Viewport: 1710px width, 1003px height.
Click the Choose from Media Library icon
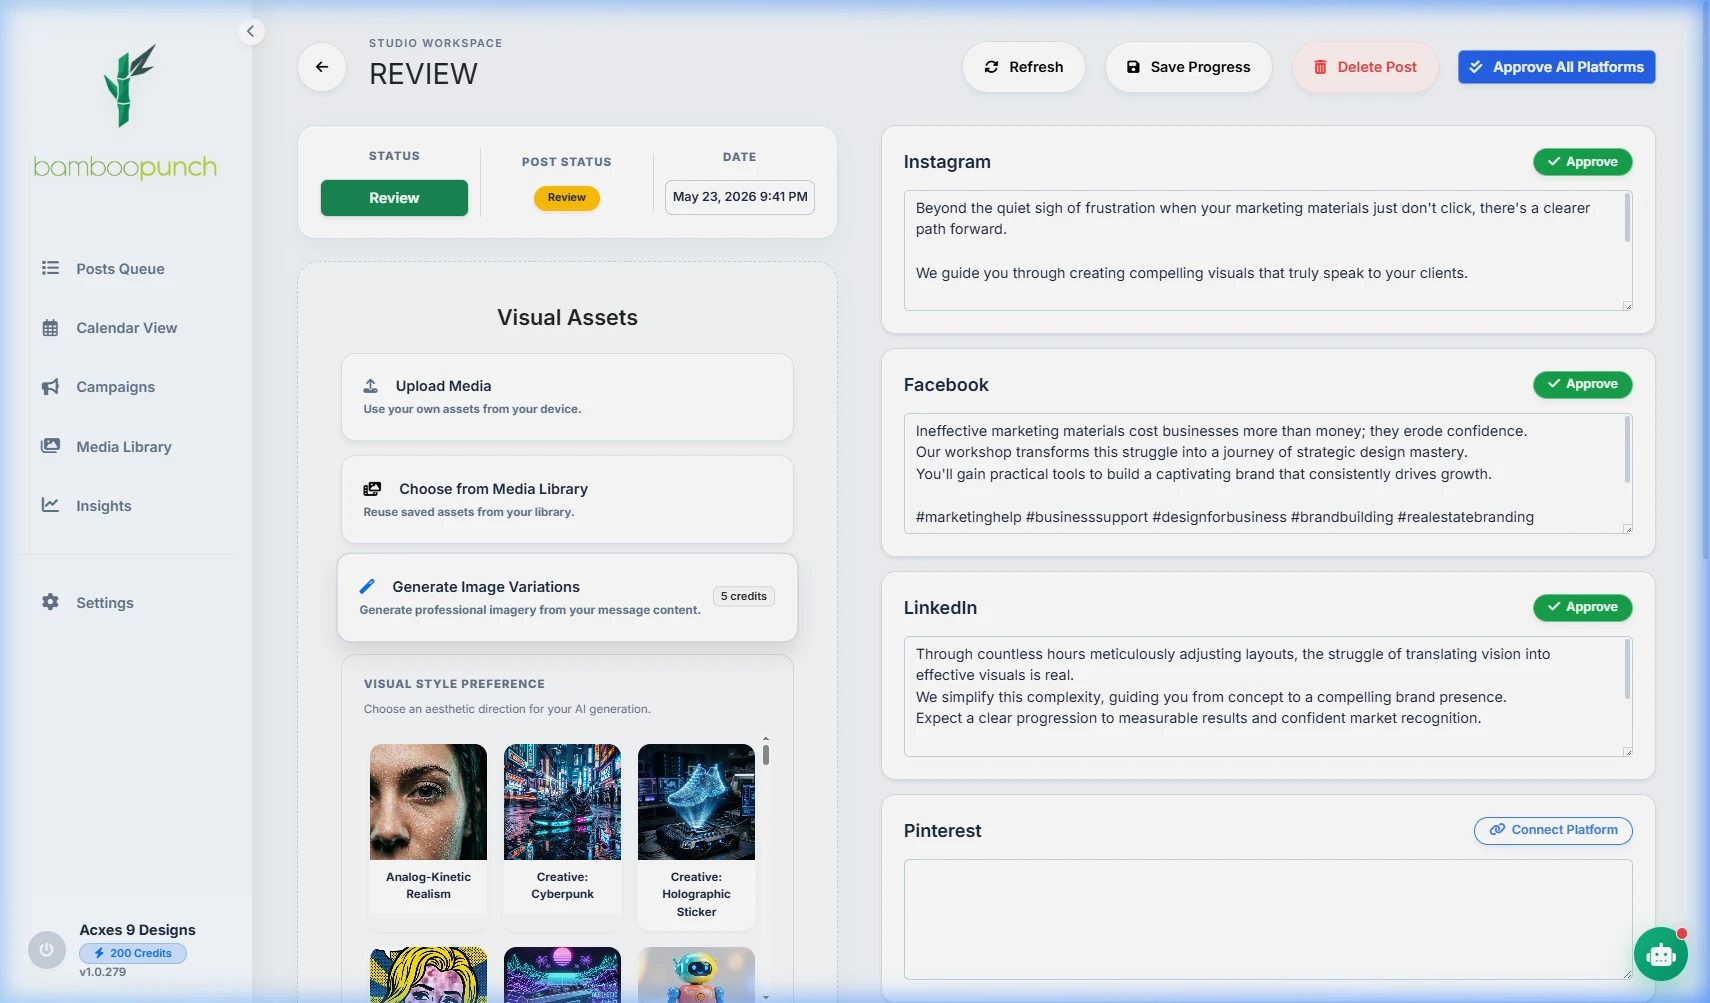click(372, 489)
